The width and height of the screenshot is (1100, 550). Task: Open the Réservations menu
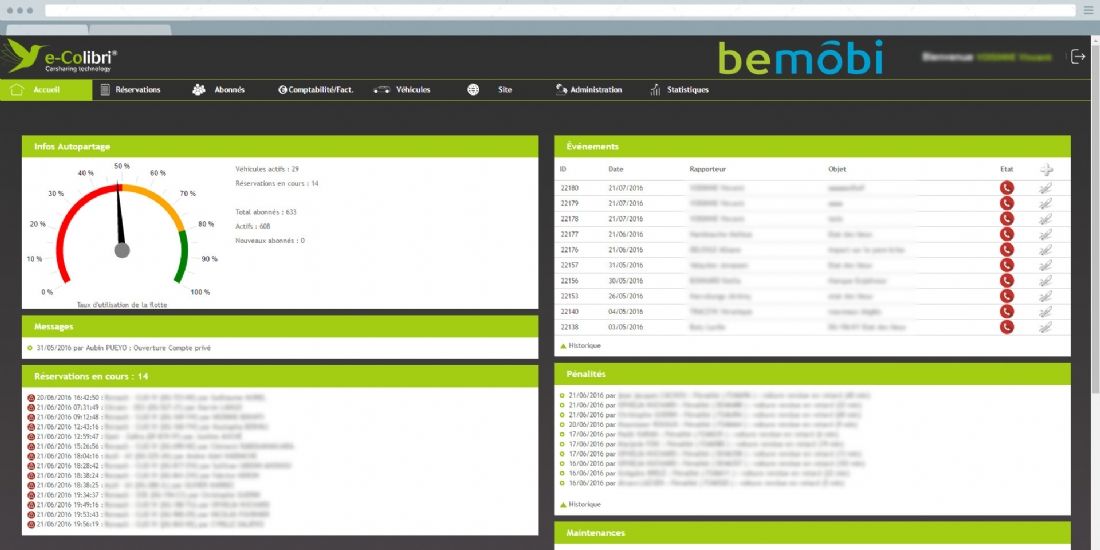pyautogui.click(x=130, y=90)
